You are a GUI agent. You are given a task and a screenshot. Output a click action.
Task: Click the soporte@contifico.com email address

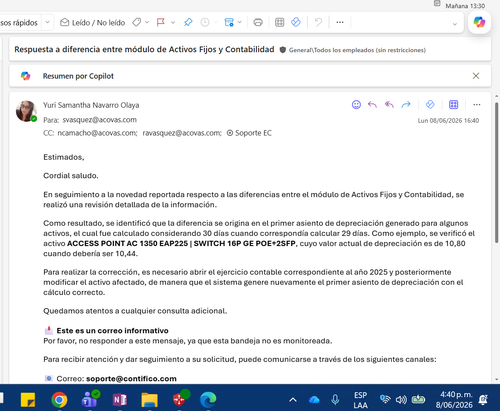coord(131,379)
